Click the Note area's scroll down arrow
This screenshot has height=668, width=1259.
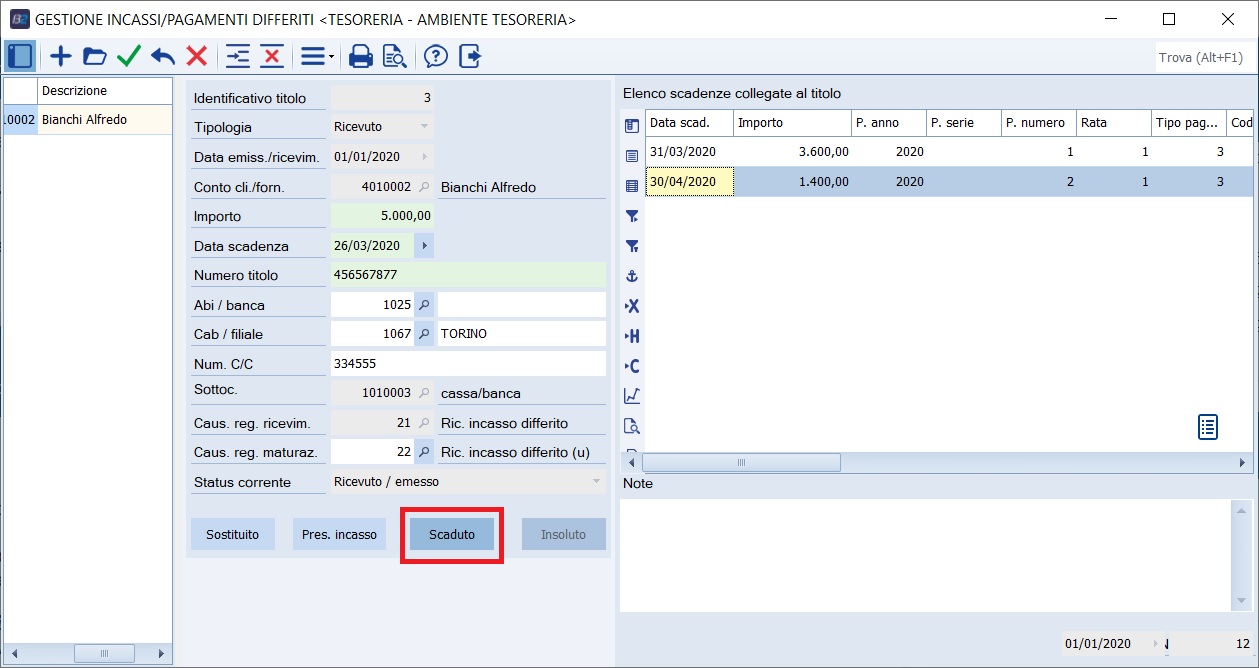tap(1242, 601)
